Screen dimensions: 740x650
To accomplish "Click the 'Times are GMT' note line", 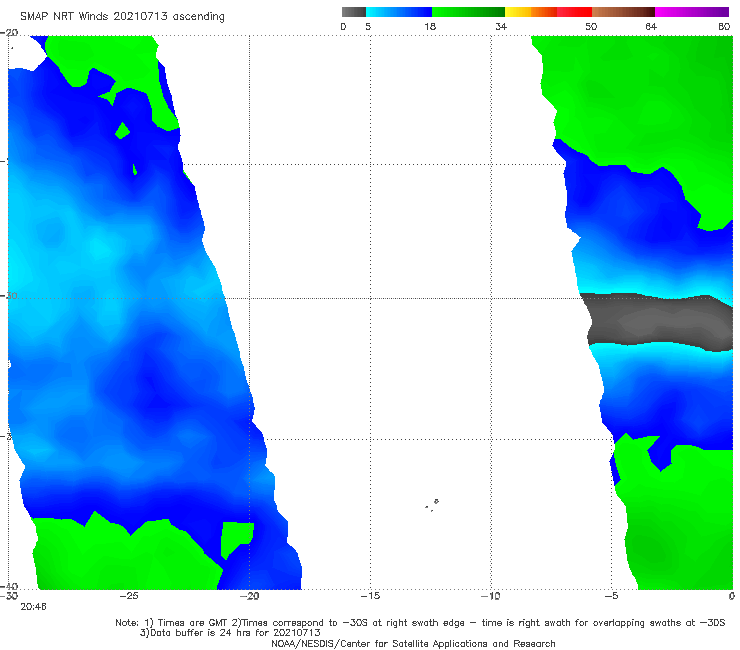I will (420, 623).
